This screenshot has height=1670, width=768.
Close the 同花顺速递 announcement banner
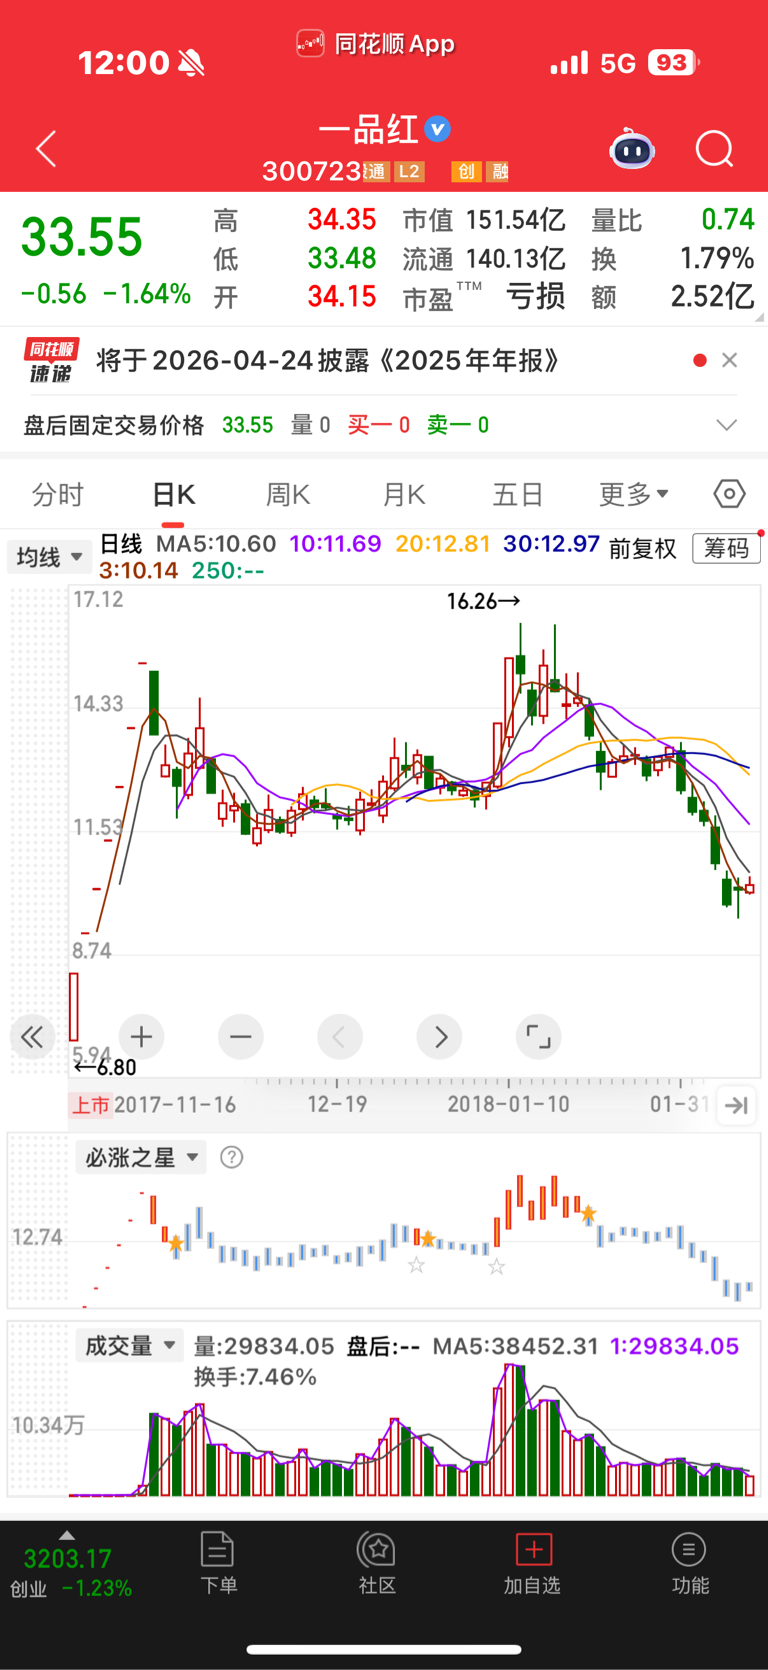click(x=730, y=360)
